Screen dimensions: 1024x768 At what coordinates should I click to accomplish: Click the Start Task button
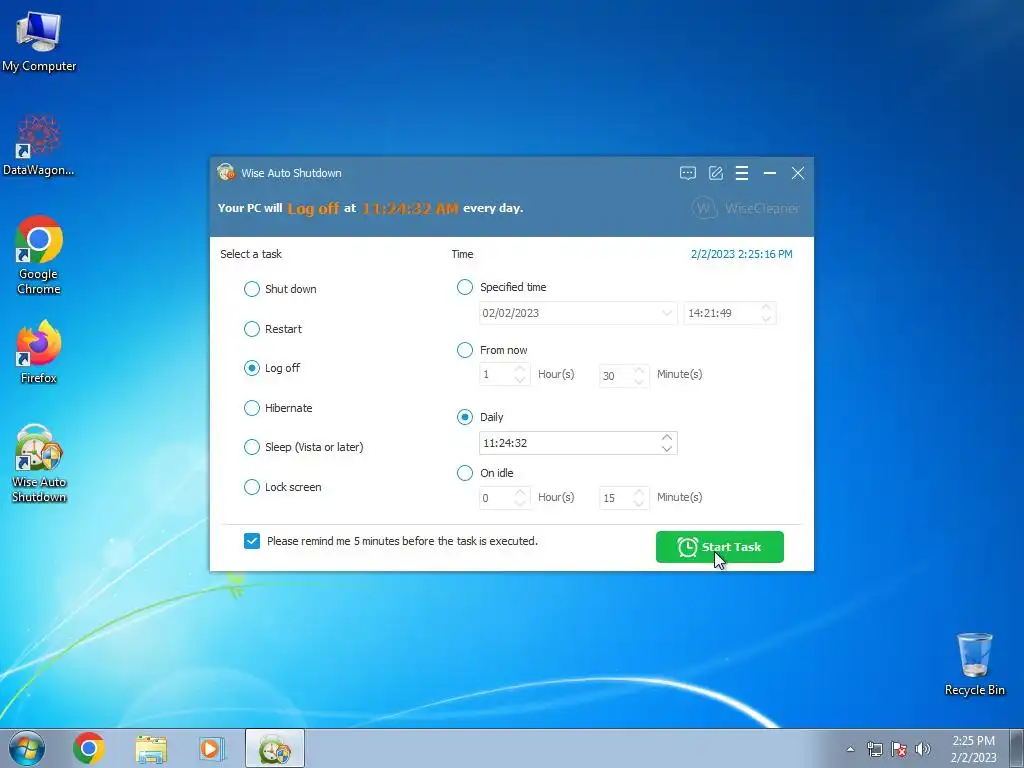pyautogui.click(x=720, y=547)
